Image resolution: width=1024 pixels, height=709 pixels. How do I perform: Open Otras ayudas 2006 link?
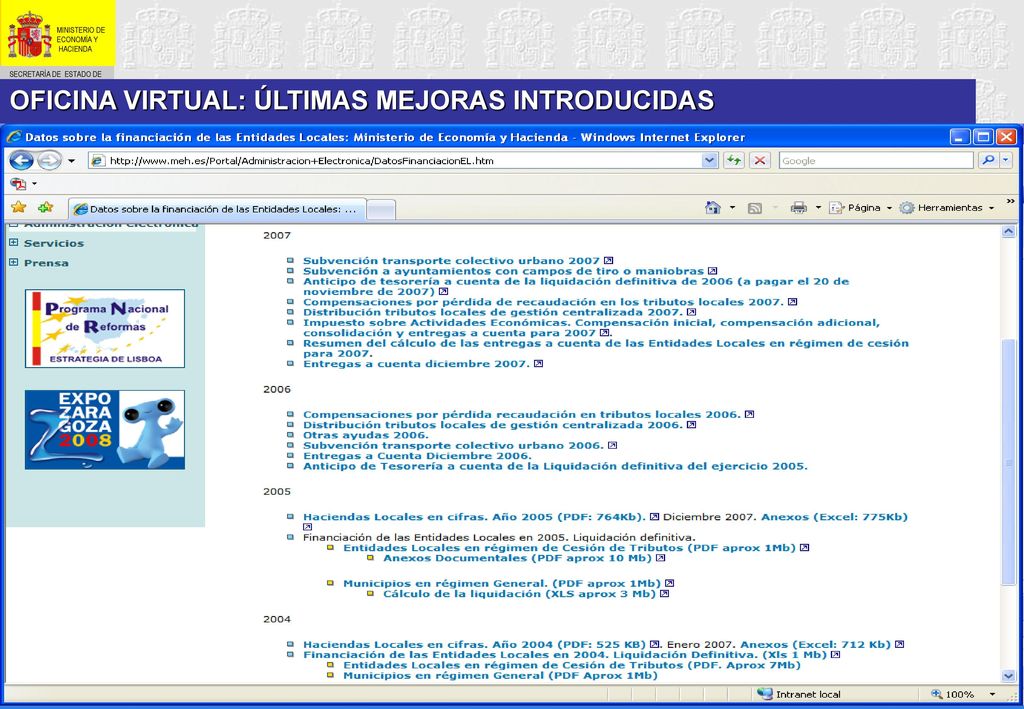366,435
